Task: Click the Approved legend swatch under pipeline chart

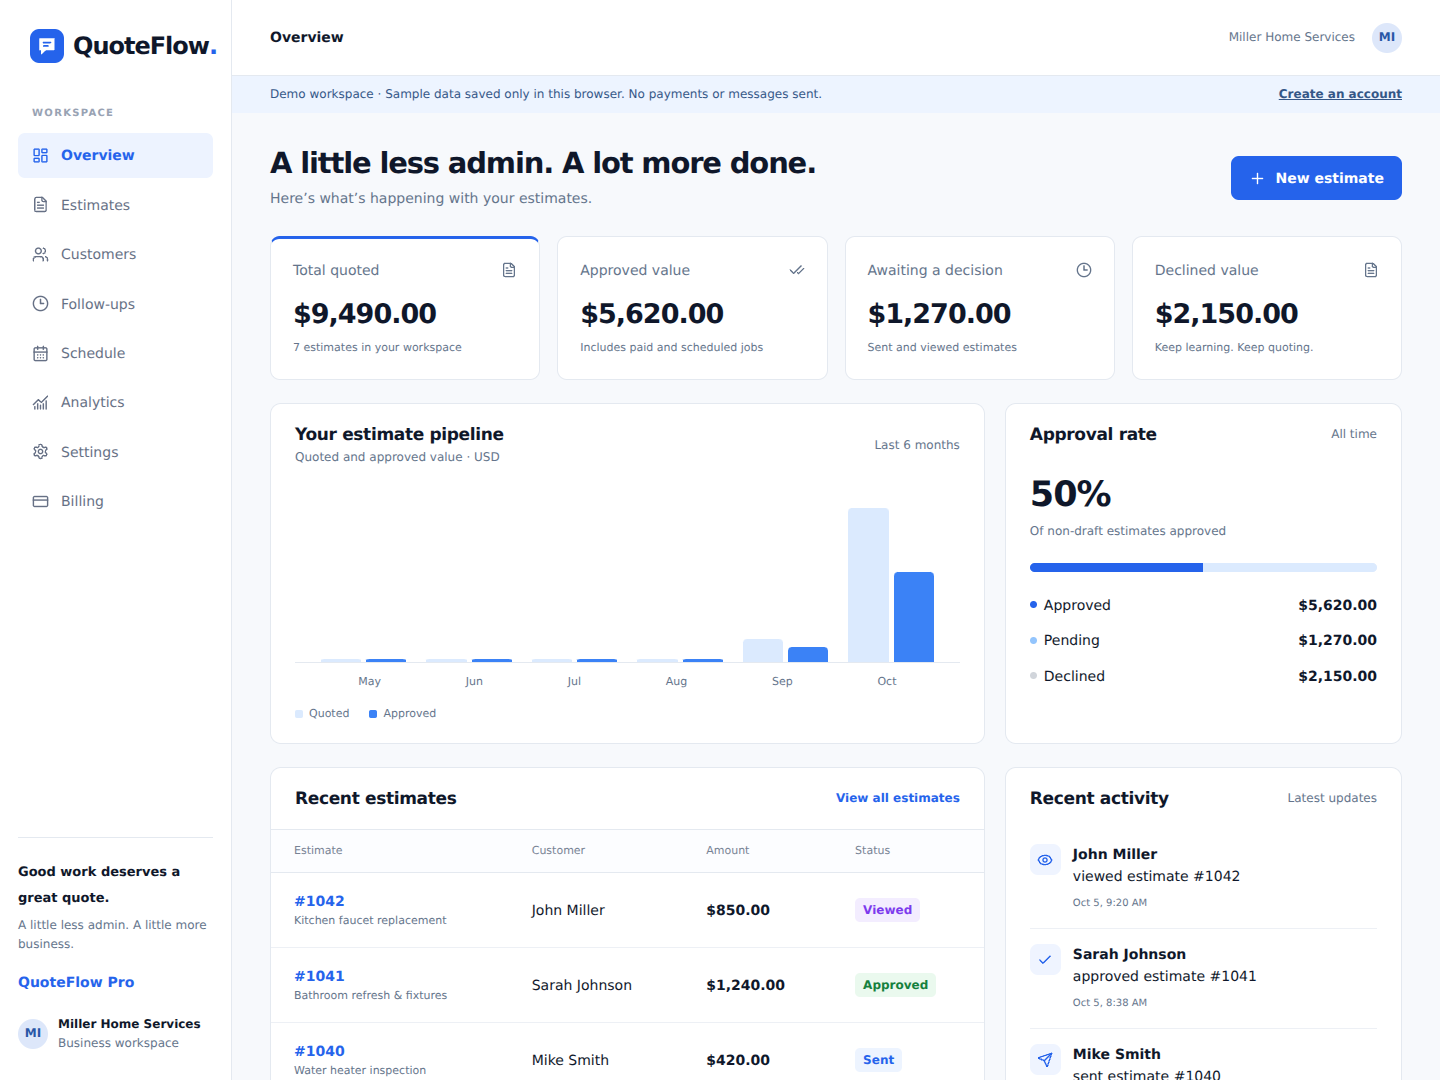Action: coord(373,714)
